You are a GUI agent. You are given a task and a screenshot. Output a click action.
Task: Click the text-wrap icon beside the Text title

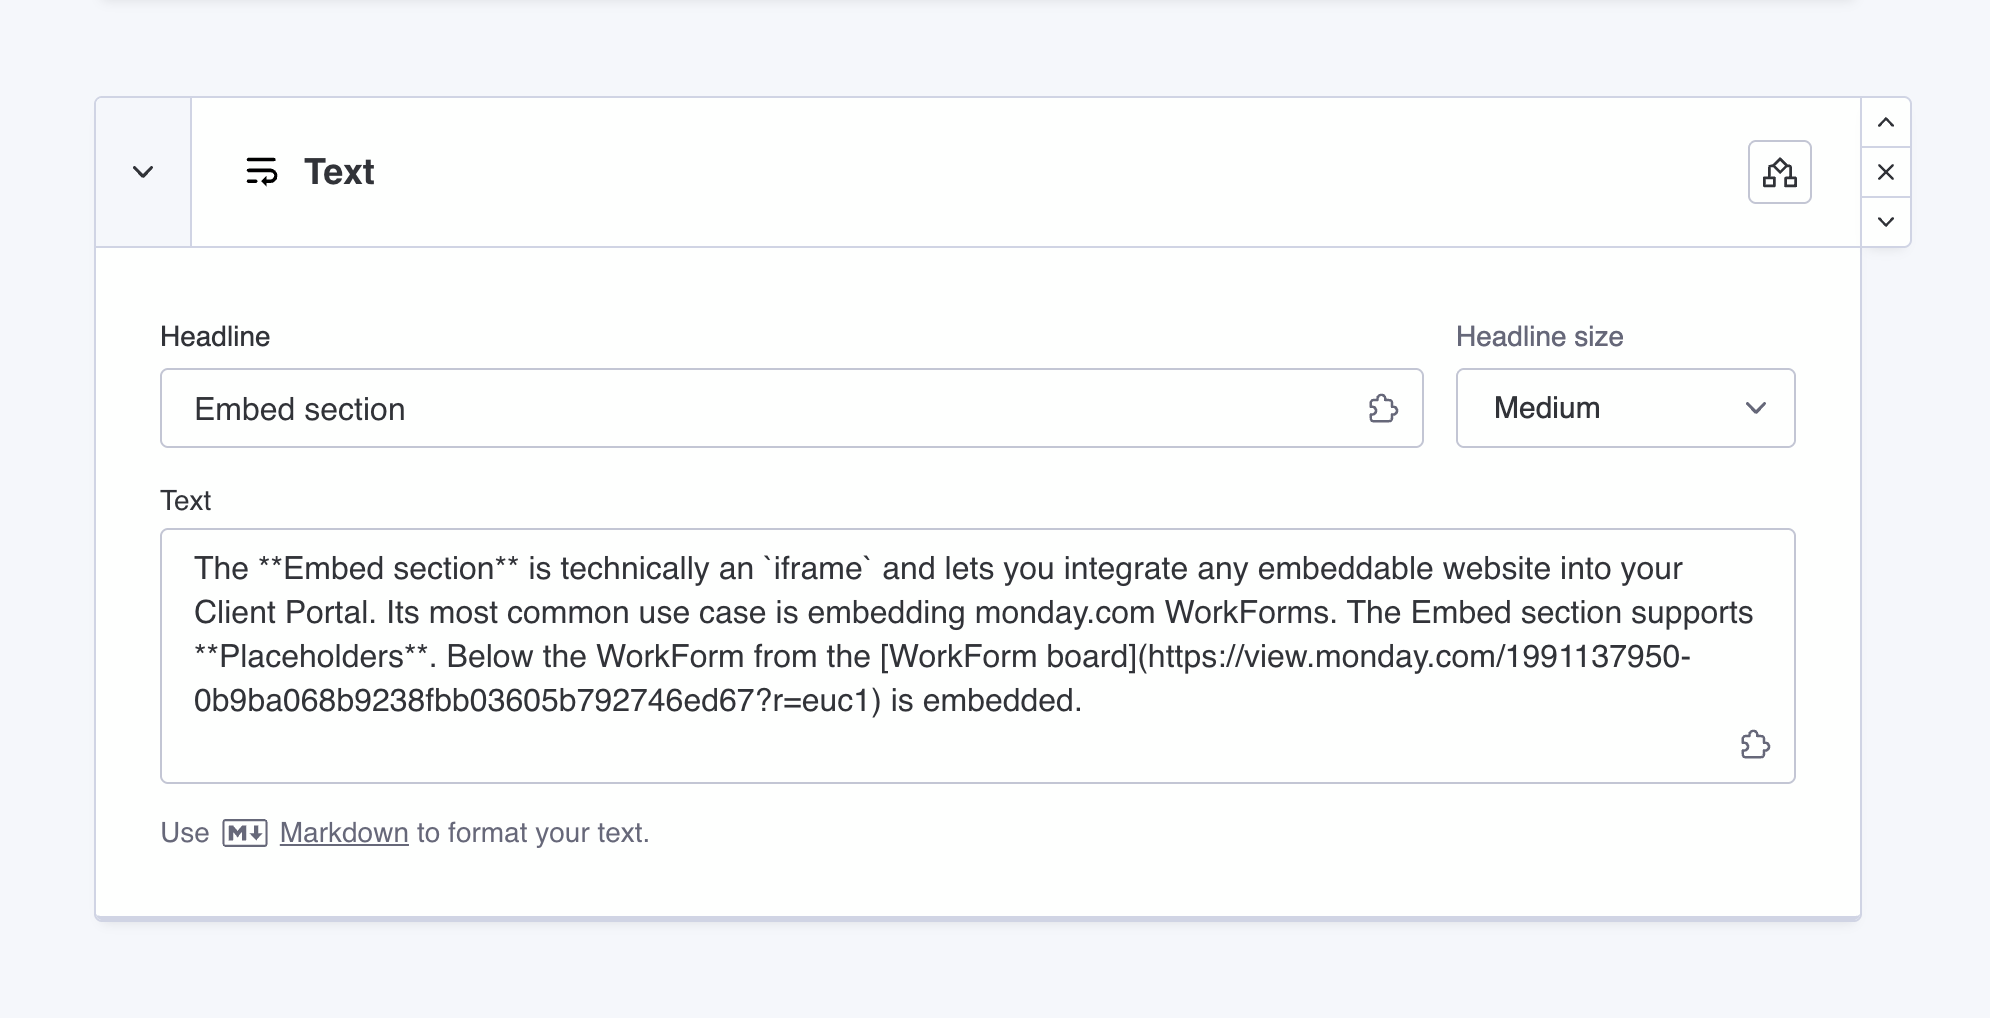coord(262,172)
